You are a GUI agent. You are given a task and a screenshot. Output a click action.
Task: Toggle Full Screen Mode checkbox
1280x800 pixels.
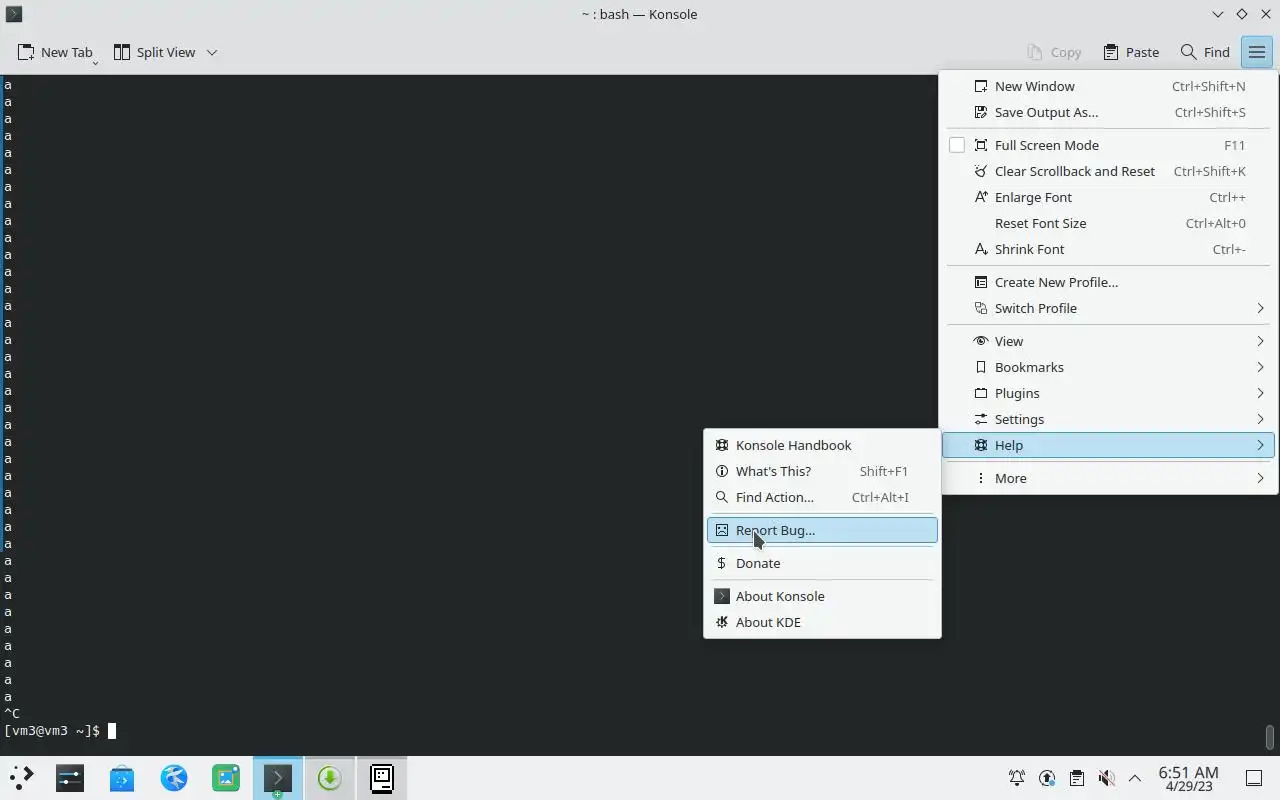[x=957, y=145]
